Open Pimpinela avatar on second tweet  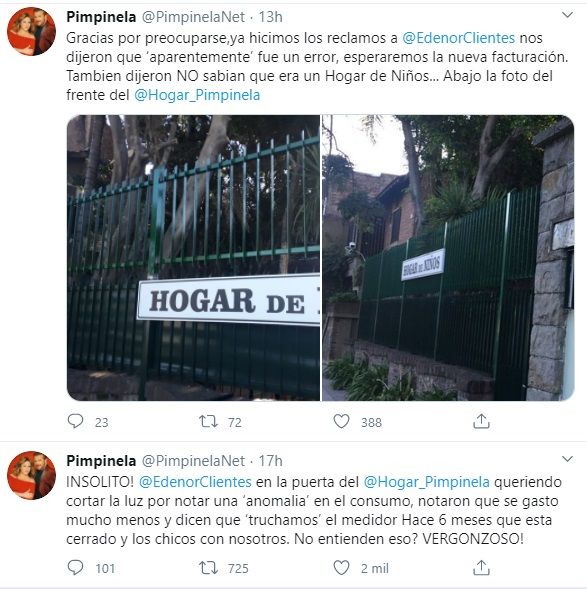(32, 475)
